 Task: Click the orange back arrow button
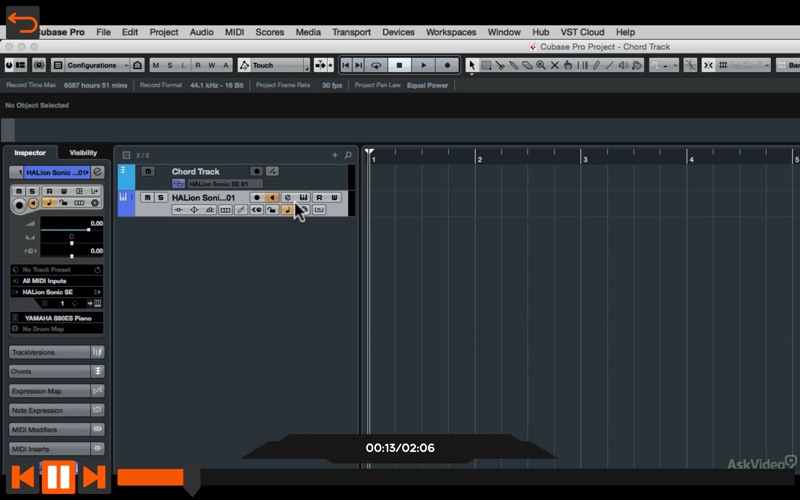(22, 23)
